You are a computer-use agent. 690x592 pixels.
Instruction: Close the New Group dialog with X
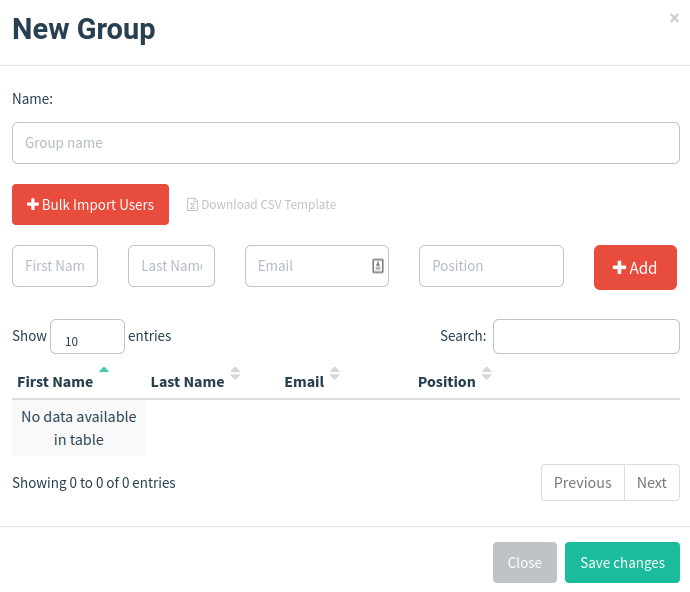(674, 18)
